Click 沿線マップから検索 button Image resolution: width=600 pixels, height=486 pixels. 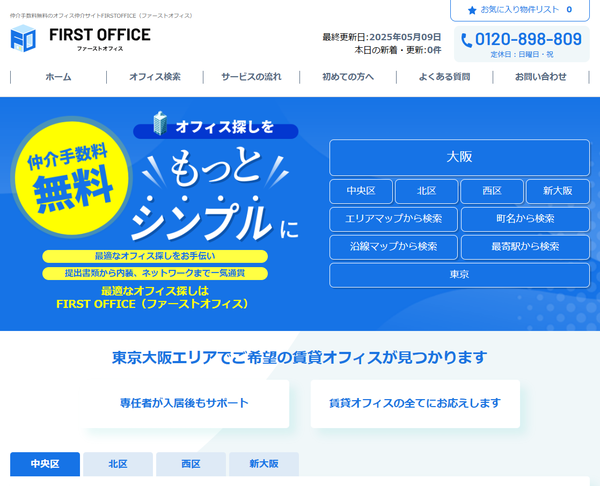tap(393, 247)
